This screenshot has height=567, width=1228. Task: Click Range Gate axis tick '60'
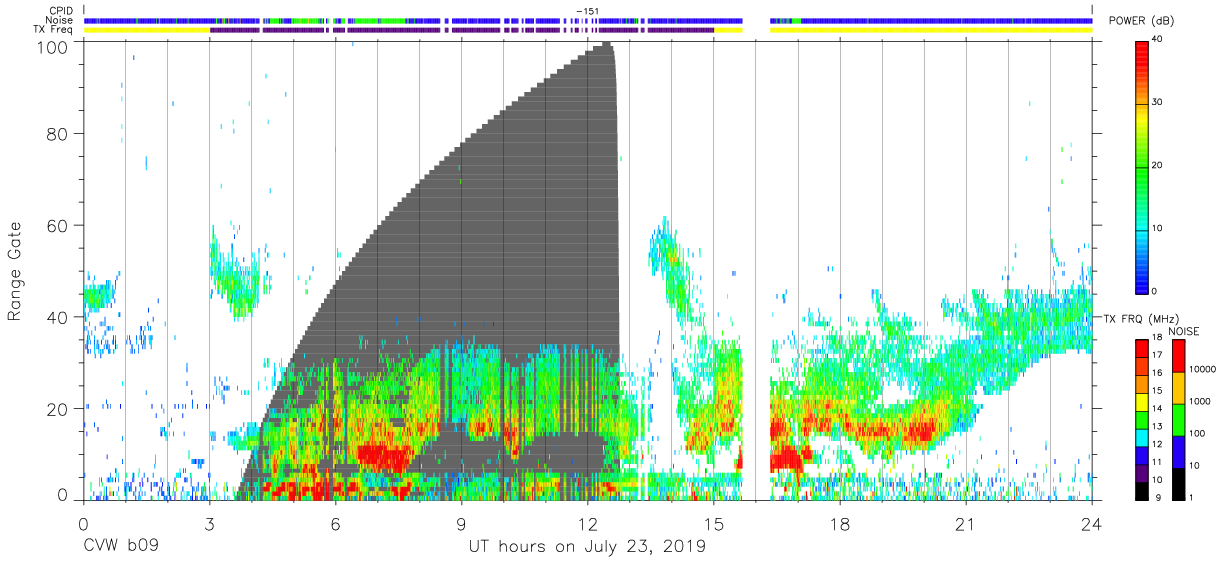tap(59, 225)
